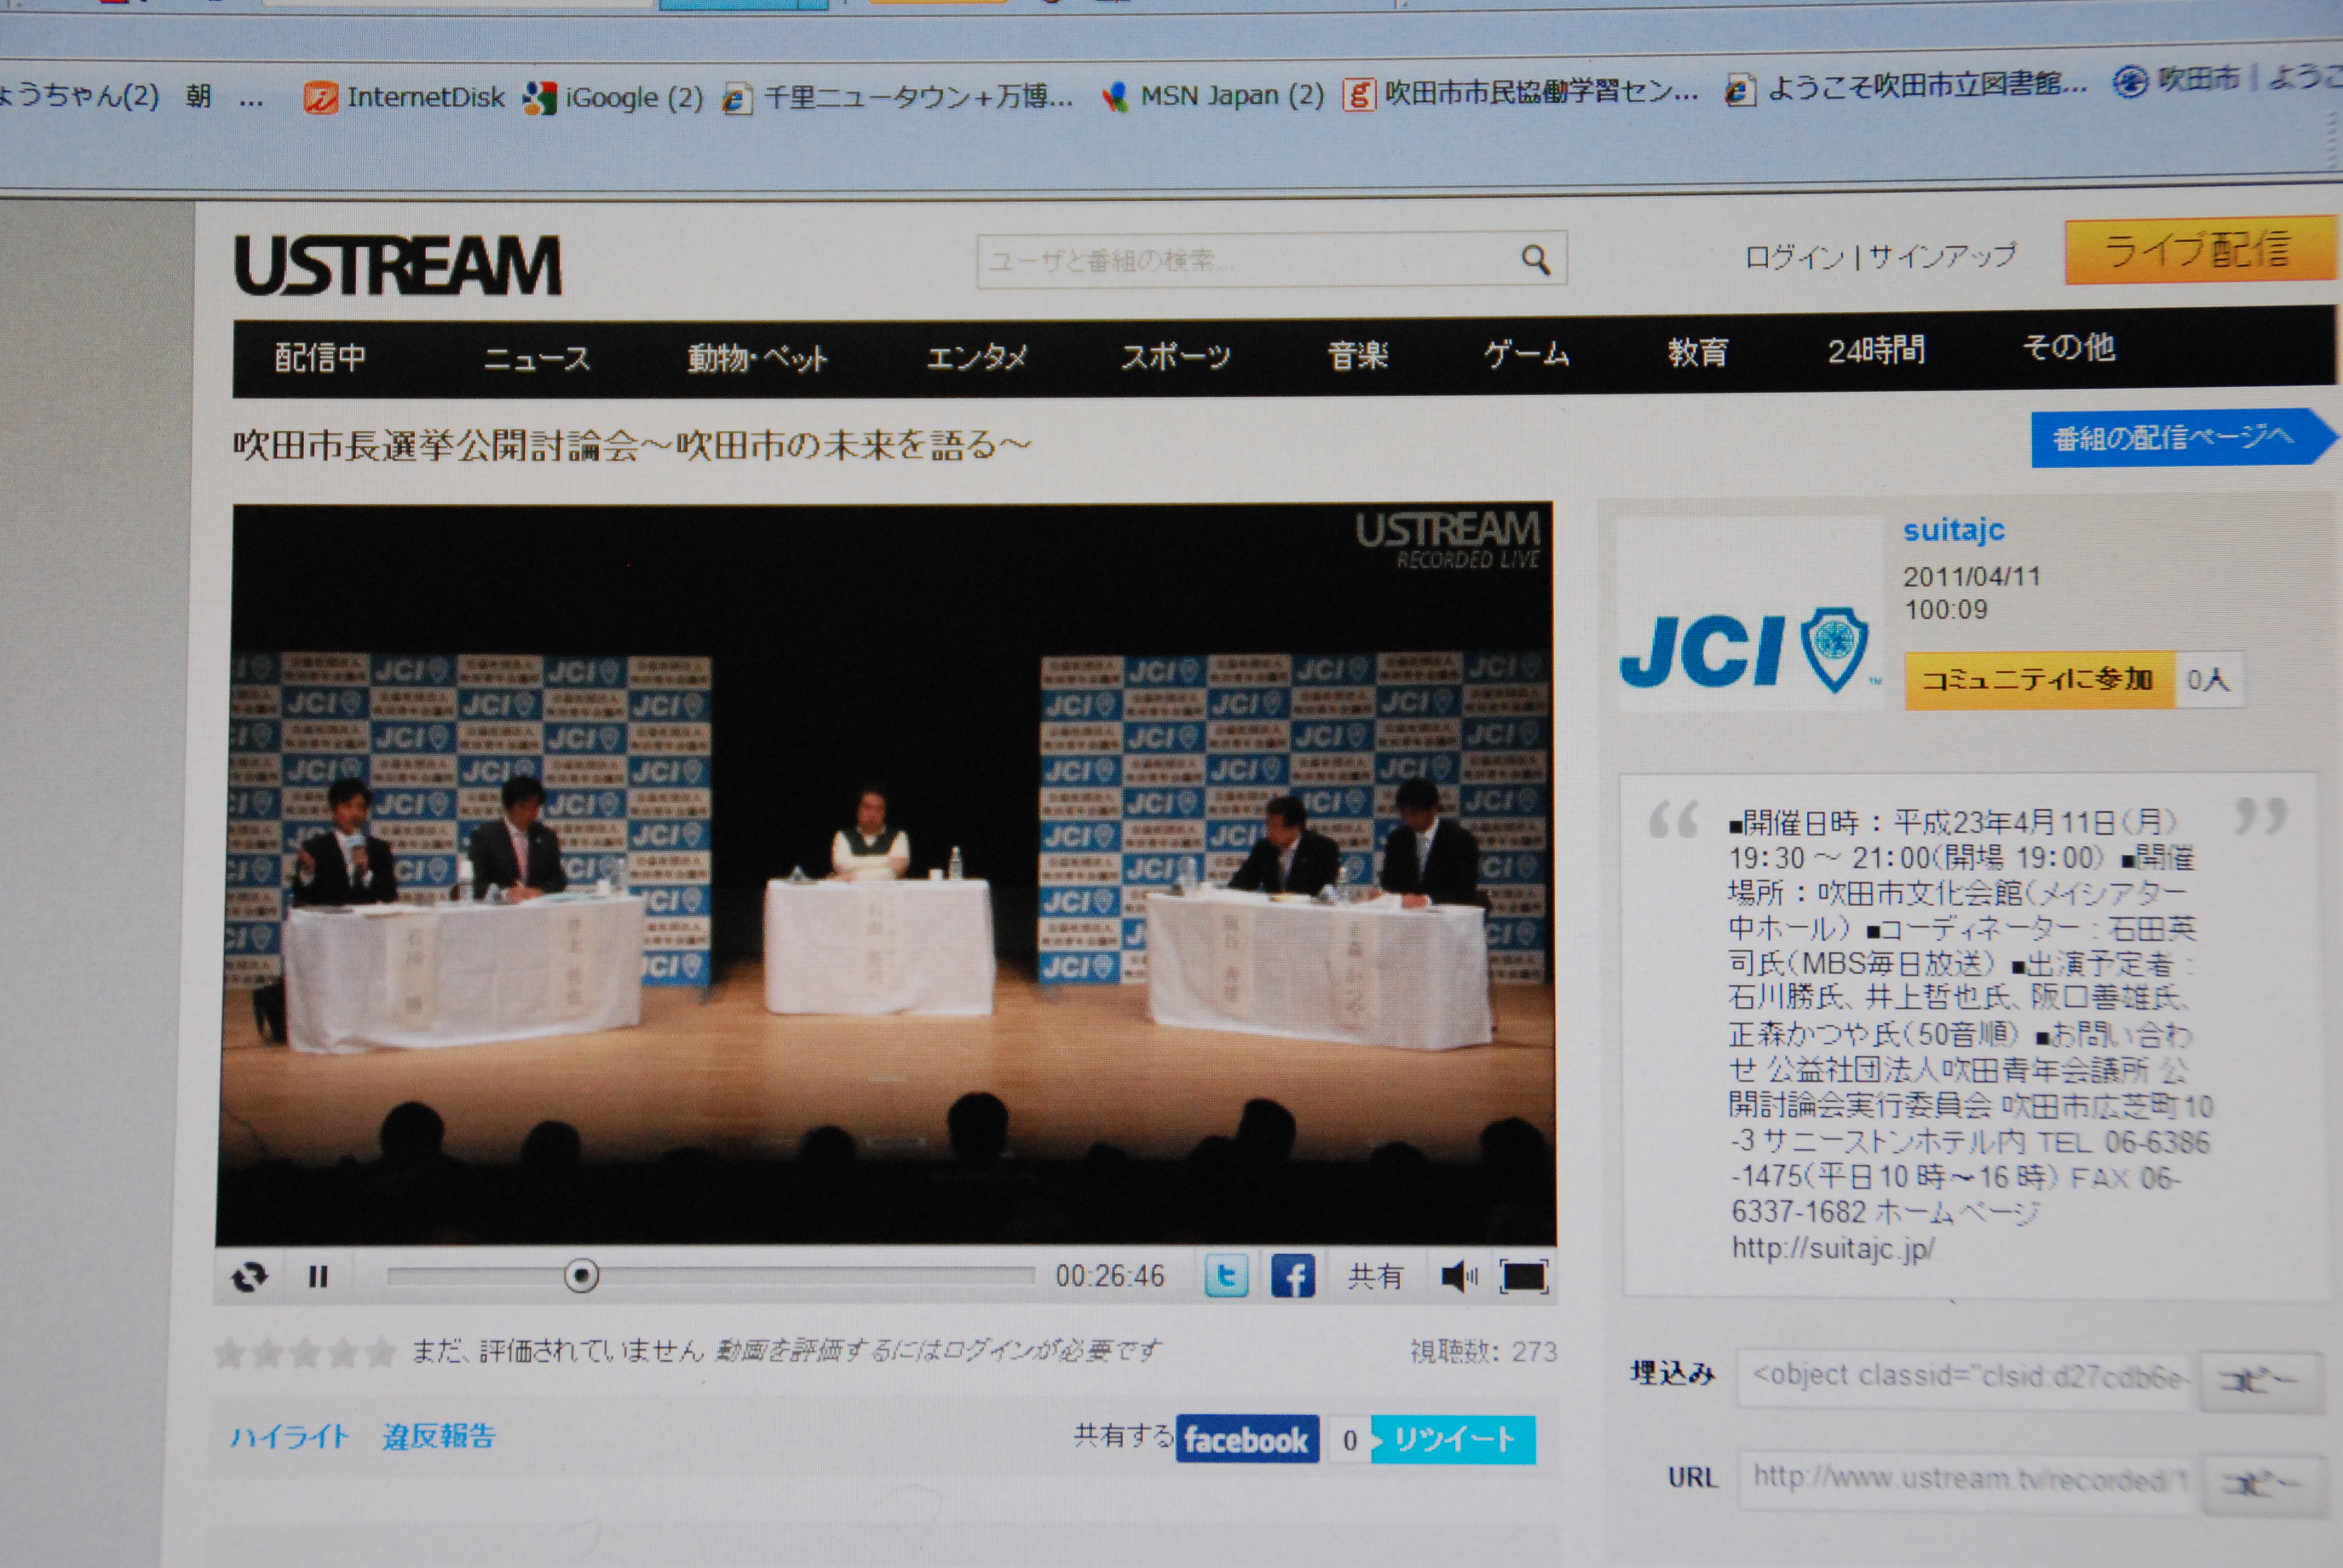Viewport: 2343px width, 1568px height.
Task: Pause the video playback
Action: coord(318,1277)
